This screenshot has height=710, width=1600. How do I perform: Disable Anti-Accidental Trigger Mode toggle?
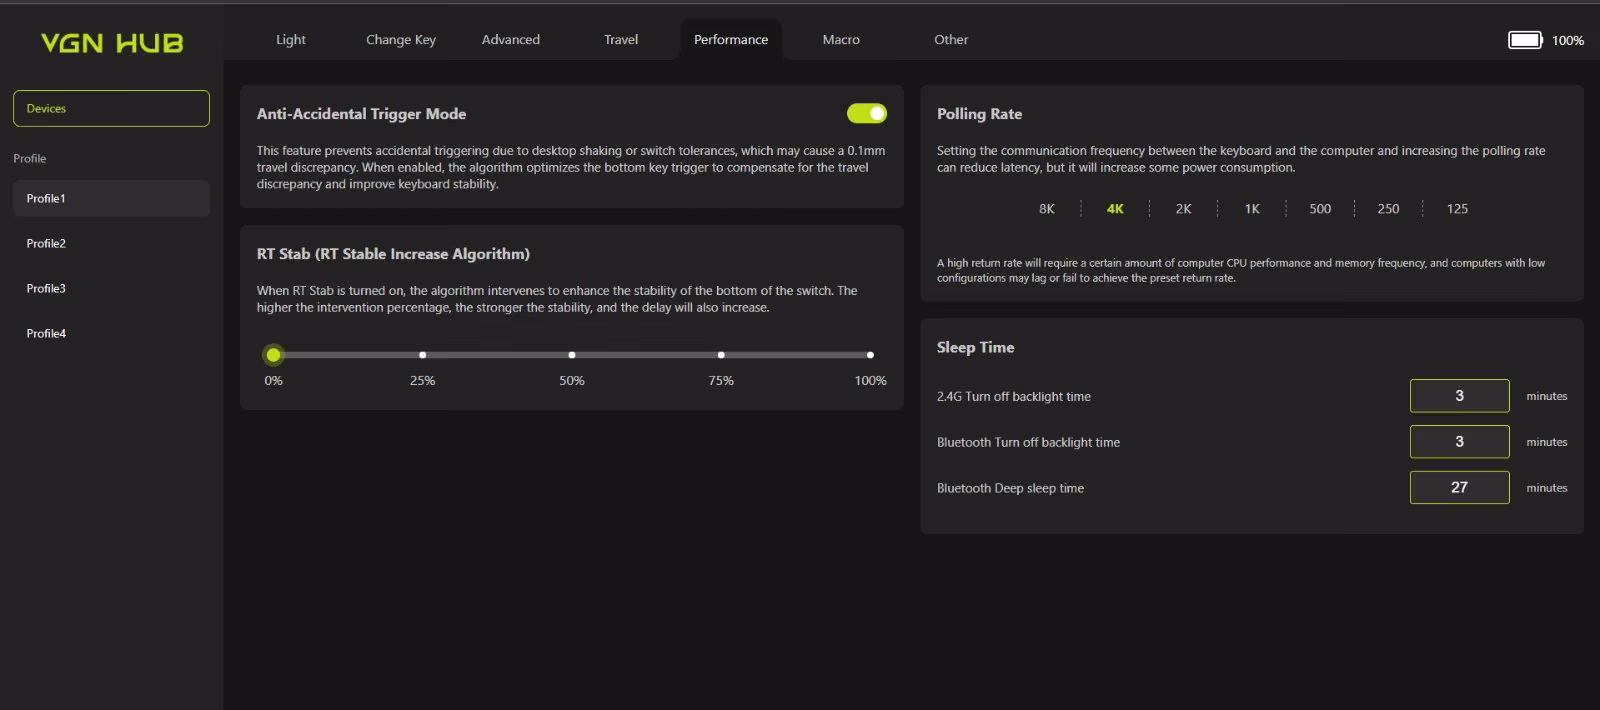[867, 114]
